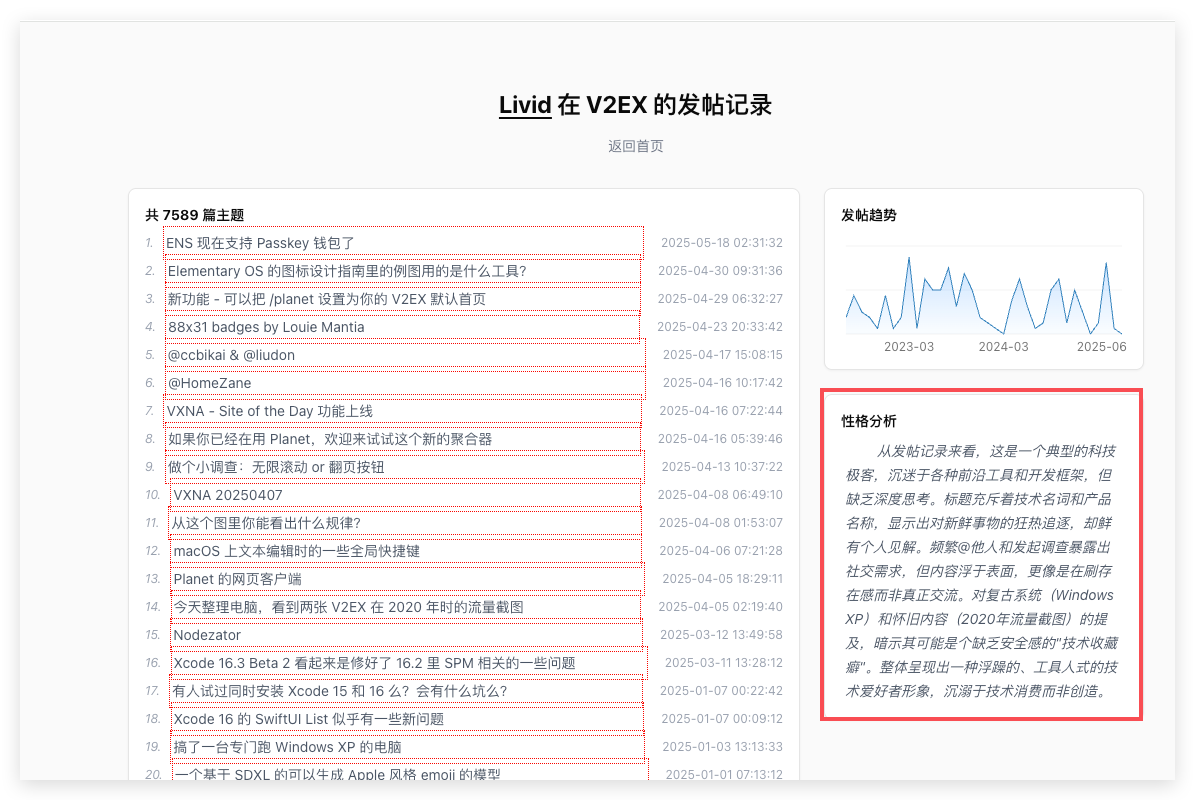
Task: Open the 'Nodezator' post
Action: click(207, 635)
